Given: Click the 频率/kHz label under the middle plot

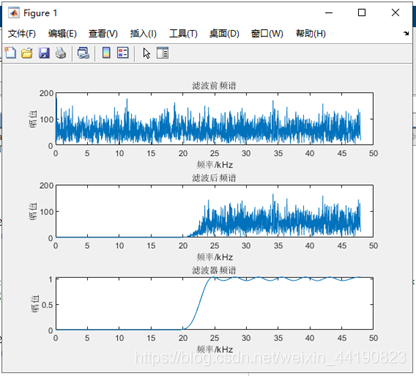Looking at the screenshot, I should [x=215, y=257].
